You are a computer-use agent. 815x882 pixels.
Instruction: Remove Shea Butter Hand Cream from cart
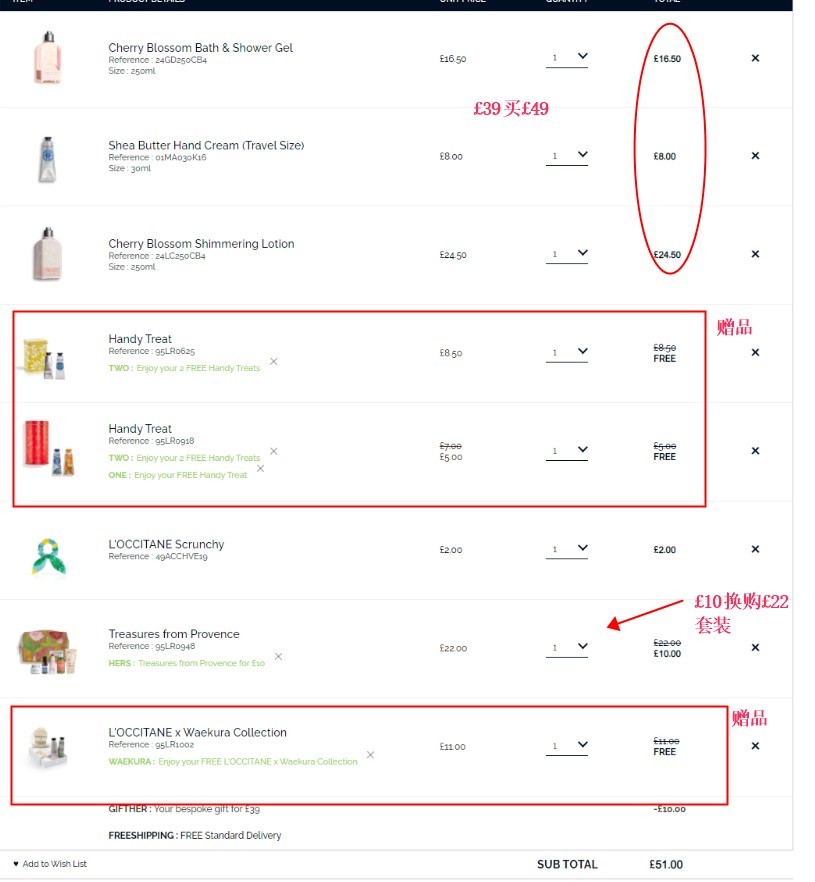(755, 156)
